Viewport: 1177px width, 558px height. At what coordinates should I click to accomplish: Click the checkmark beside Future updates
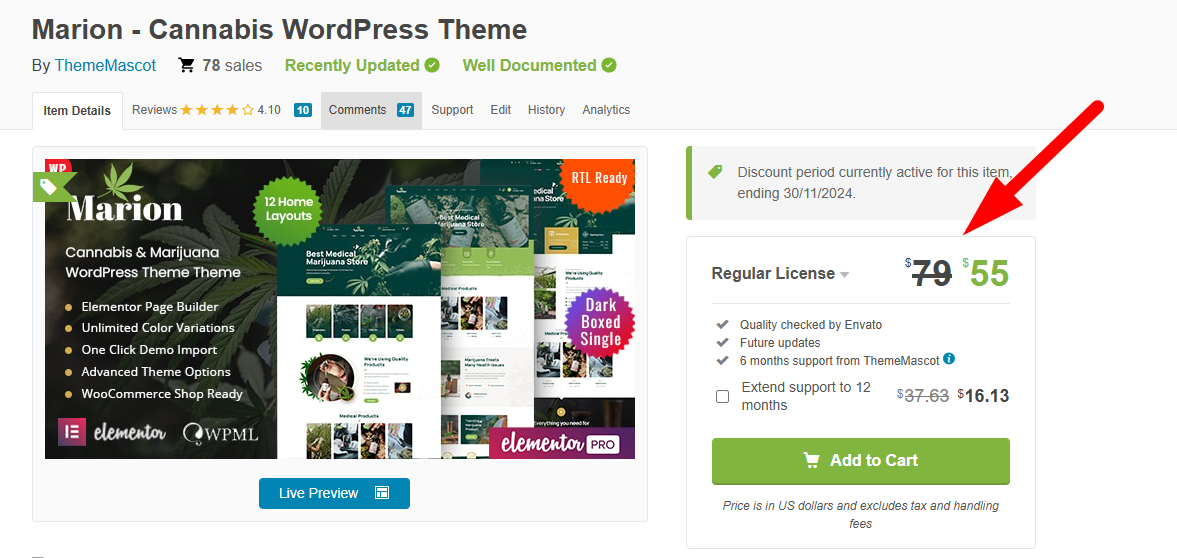coord(722,342)
